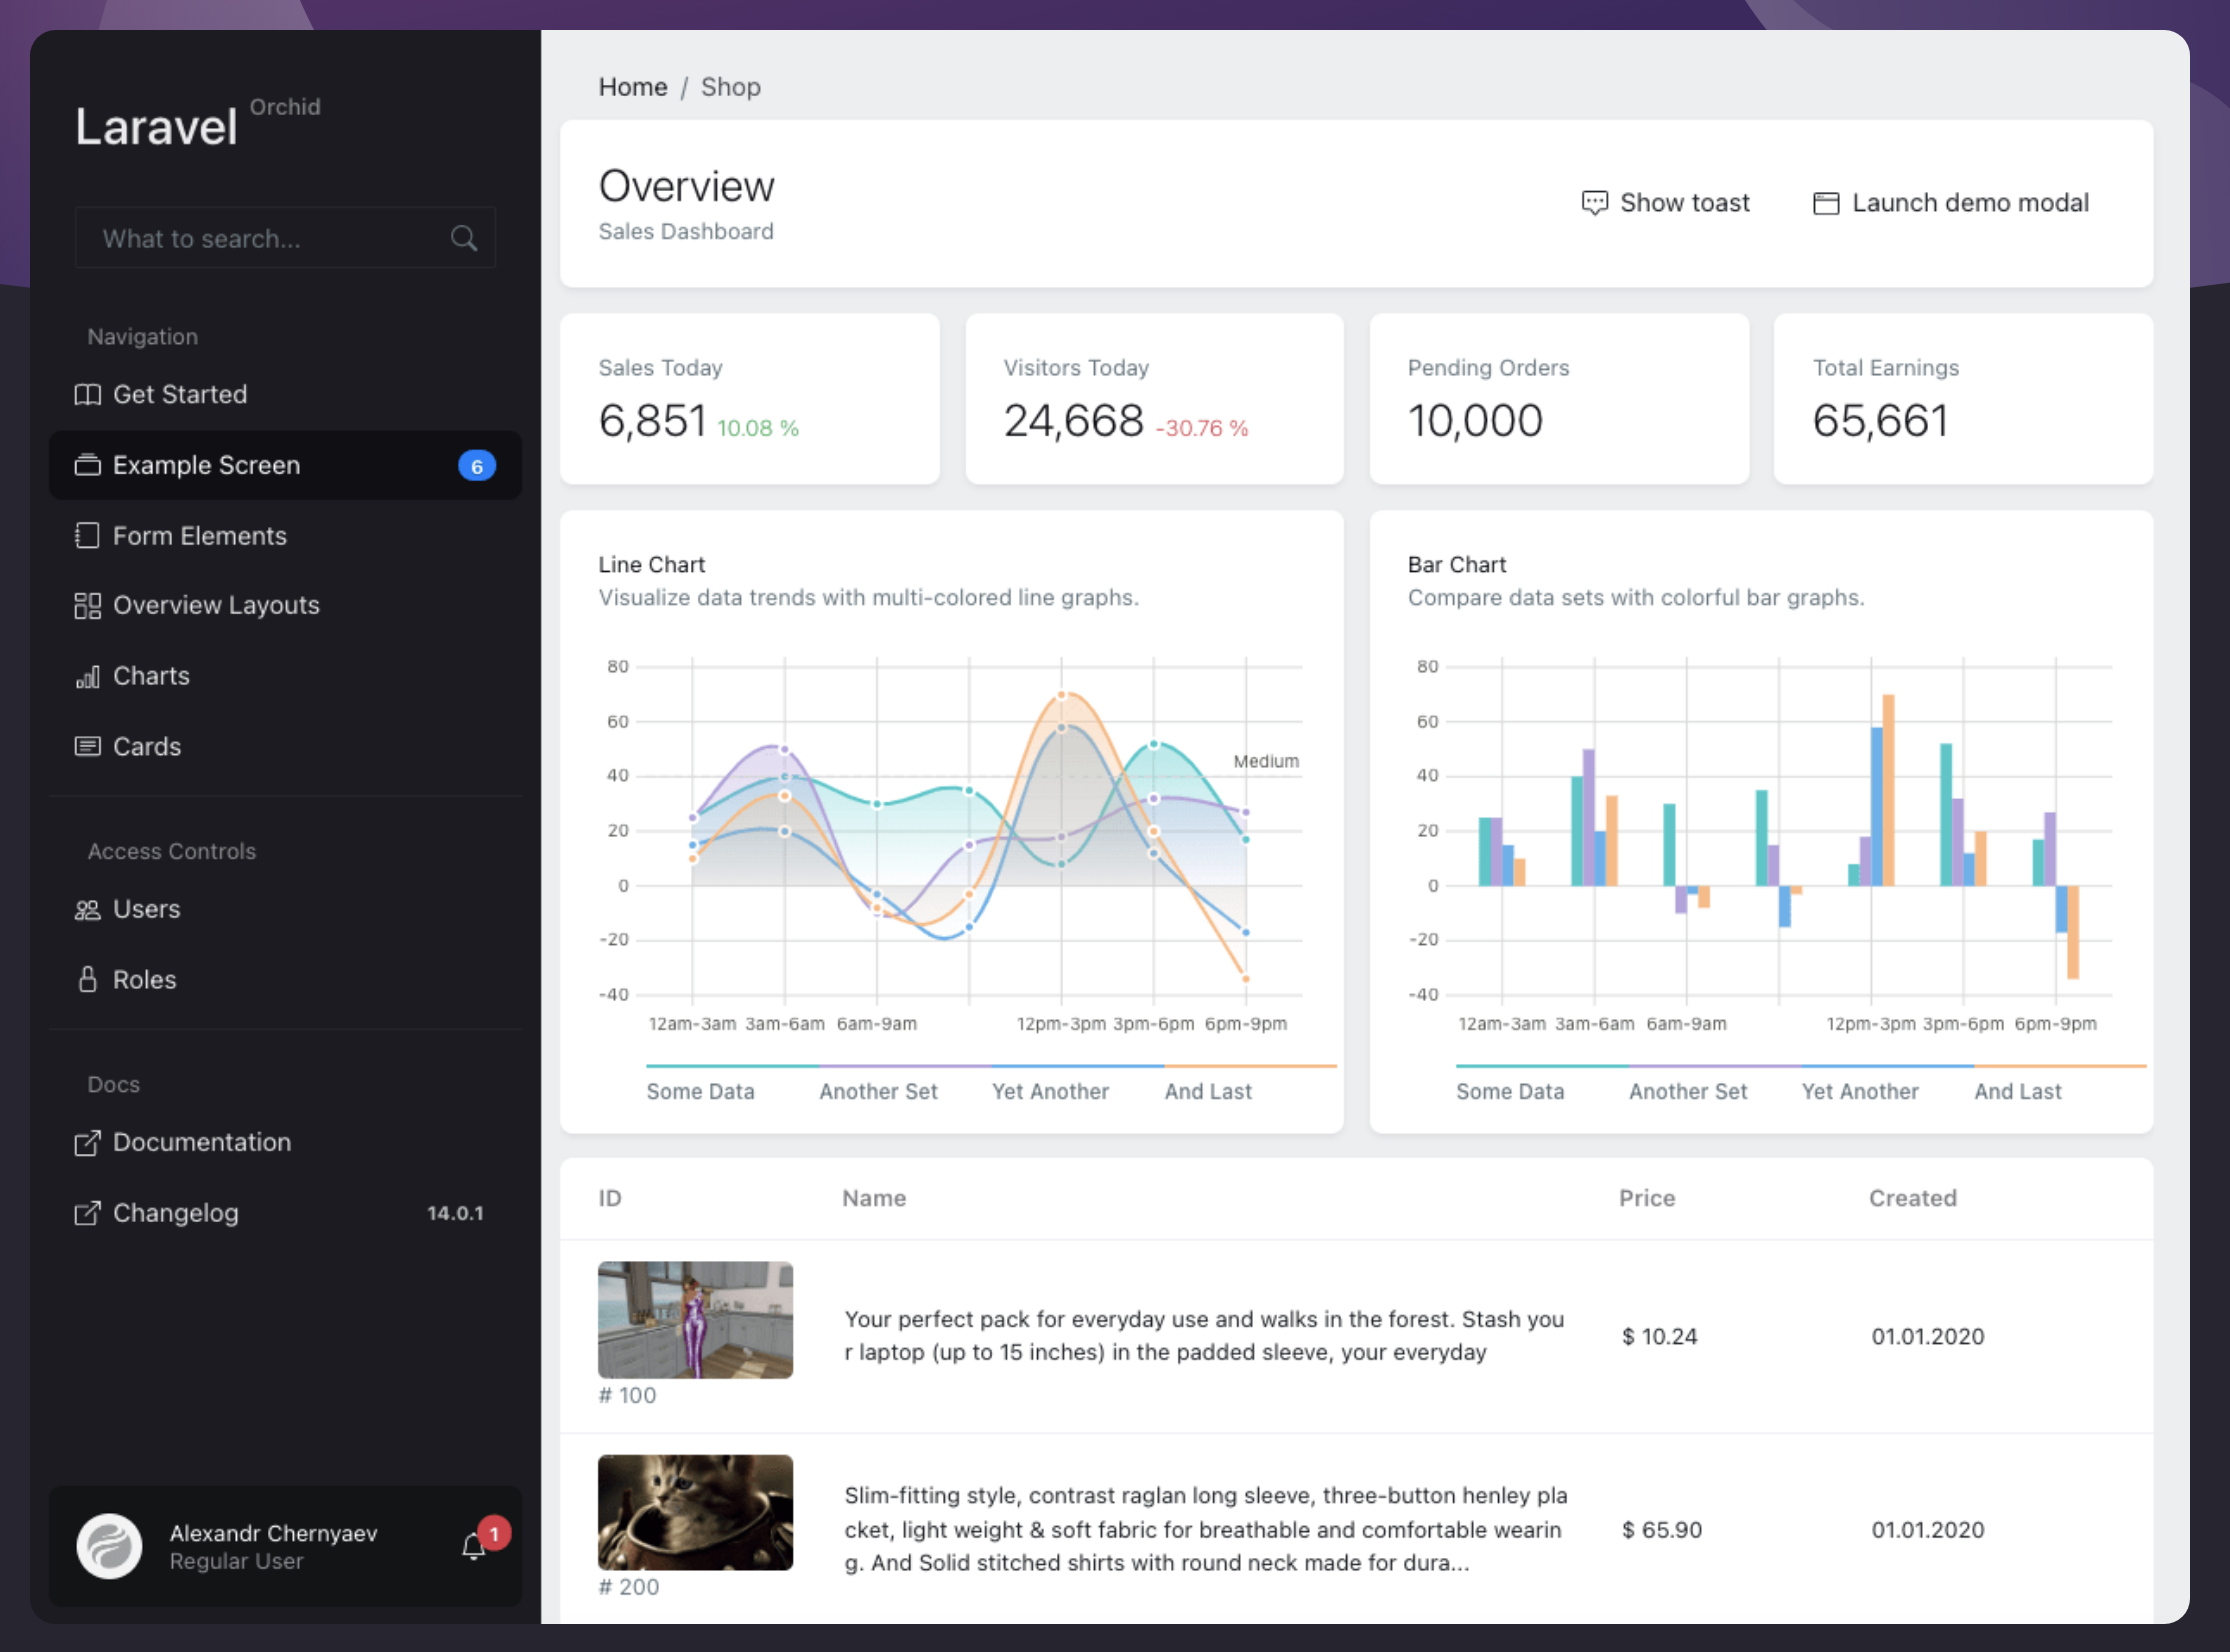
Task: Click the Get Started book icon
Action: 88,395
